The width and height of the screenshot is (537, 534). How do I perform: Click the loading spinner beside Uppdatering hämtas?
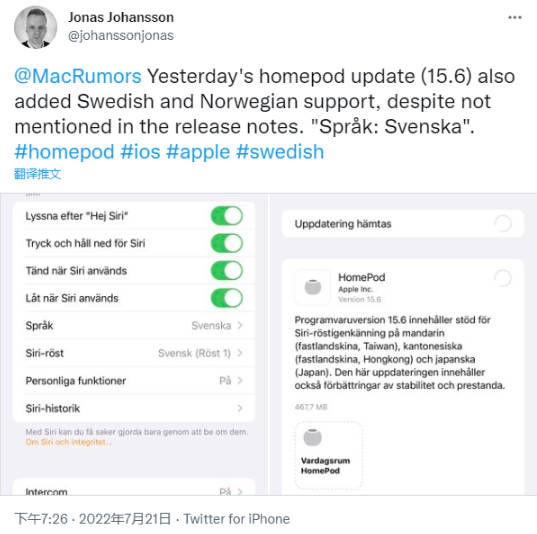point(503,224)
